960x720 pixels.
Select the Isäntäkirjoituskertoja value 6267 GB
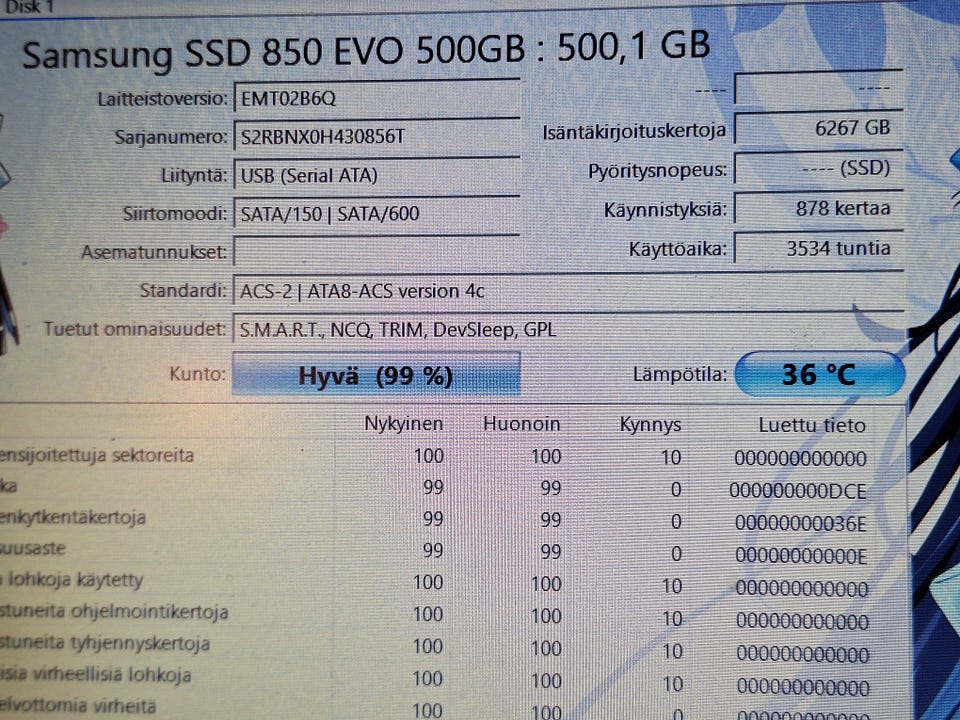click(x=819, y=128)
